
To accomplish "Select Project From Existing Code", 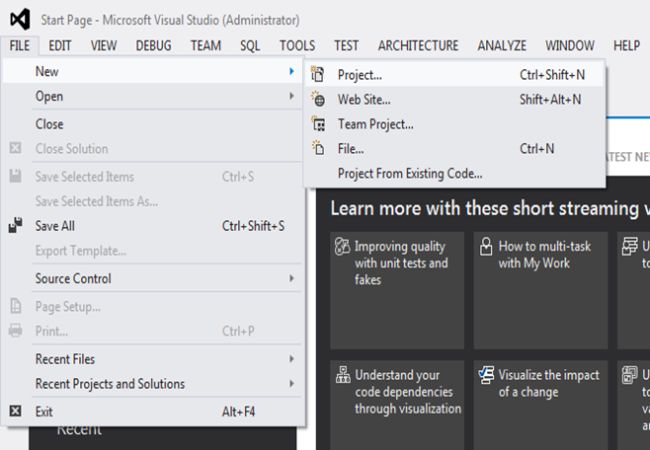I will pos(410,173).
